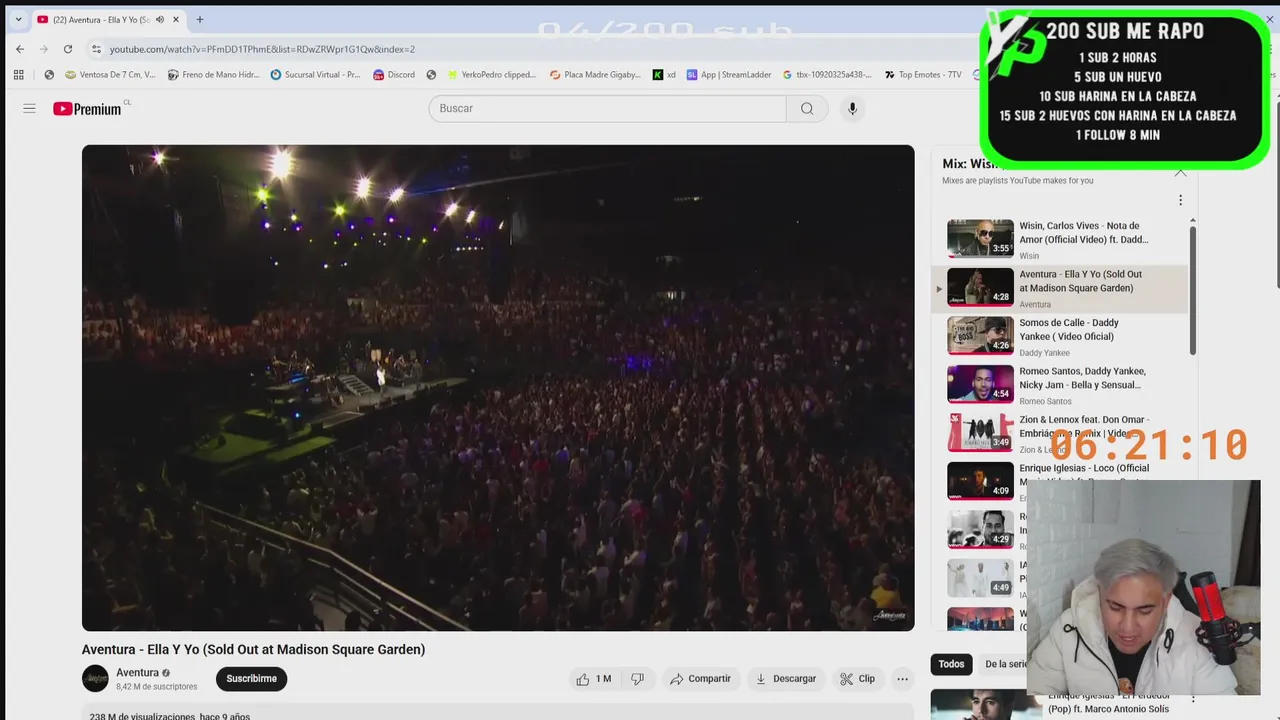Image resolution: width=1280 pixels, height=720 pixels.
Task: Dislike the video with thumbs-down icon
Action: pos(637,679)
